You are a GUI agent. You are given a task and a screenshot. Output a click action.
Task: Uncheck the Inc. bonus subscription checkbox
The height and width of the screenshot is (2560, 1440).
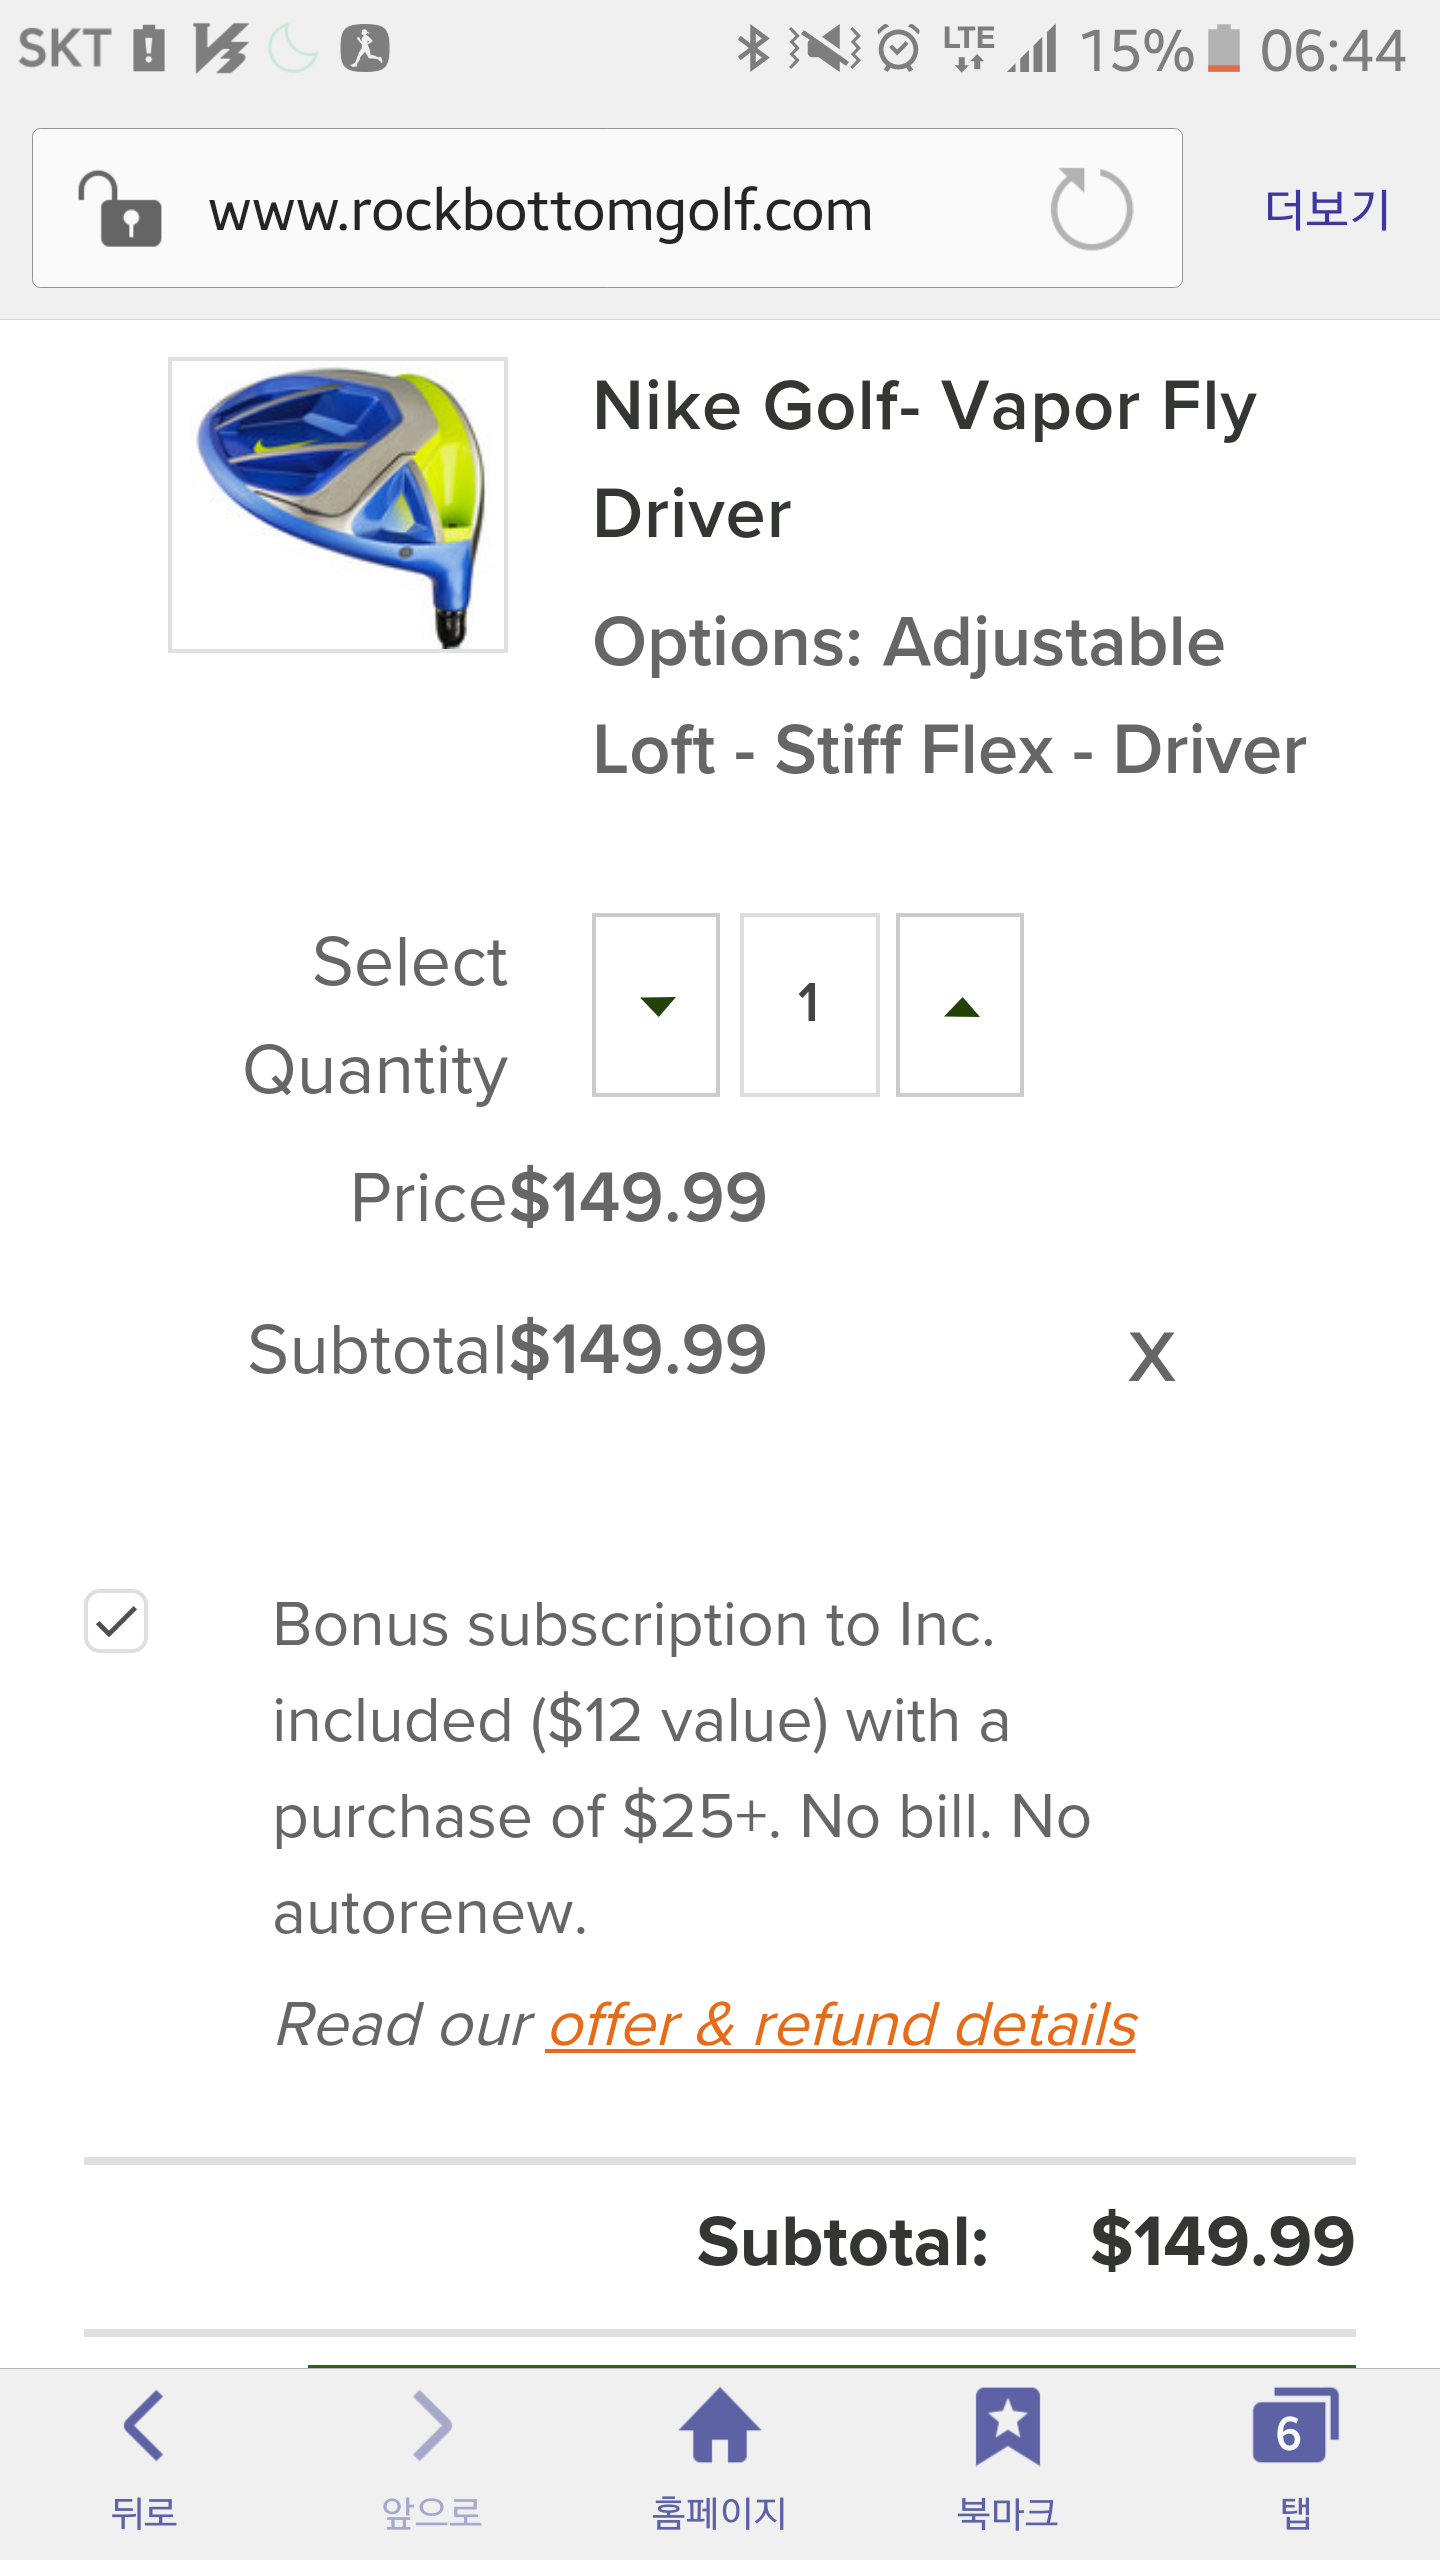click(x=116, y=1621)
